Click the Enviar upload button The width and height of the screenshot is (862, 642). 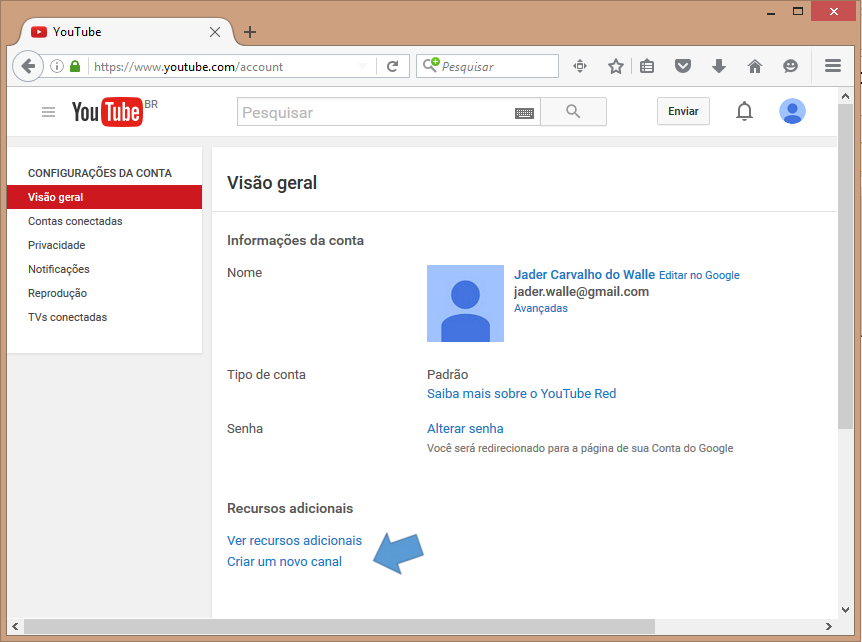[x=683, y=111]
